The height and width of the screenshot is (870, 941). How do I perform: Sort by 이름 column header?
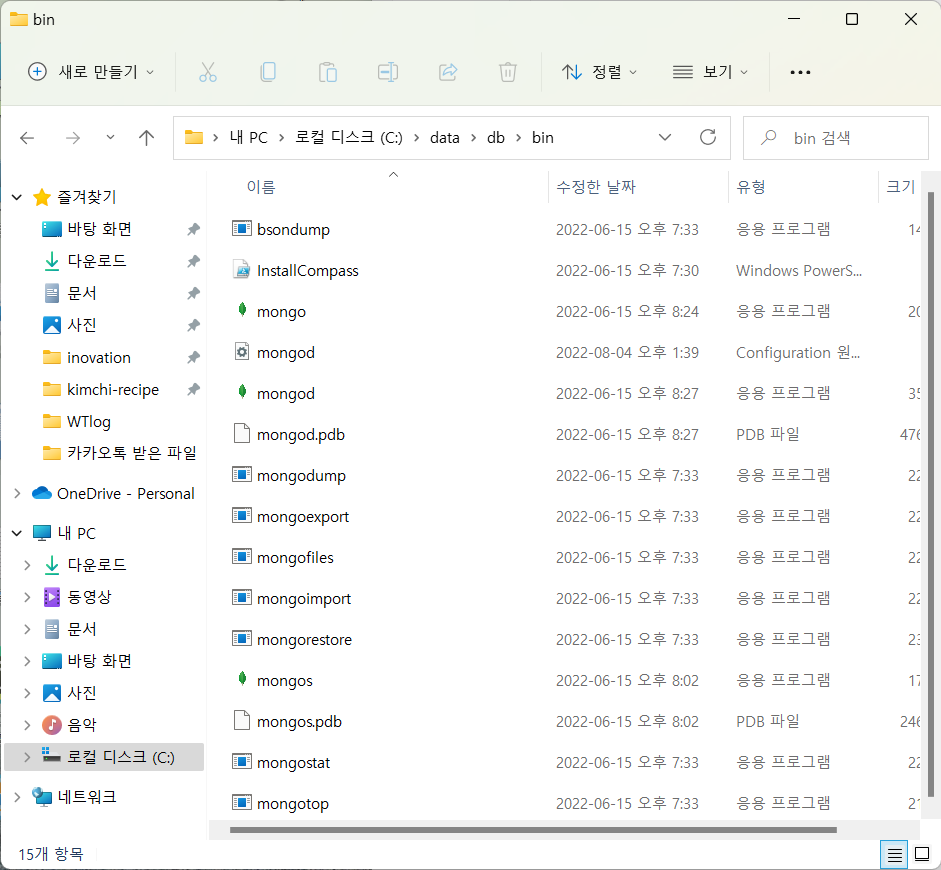coord(260,187)
